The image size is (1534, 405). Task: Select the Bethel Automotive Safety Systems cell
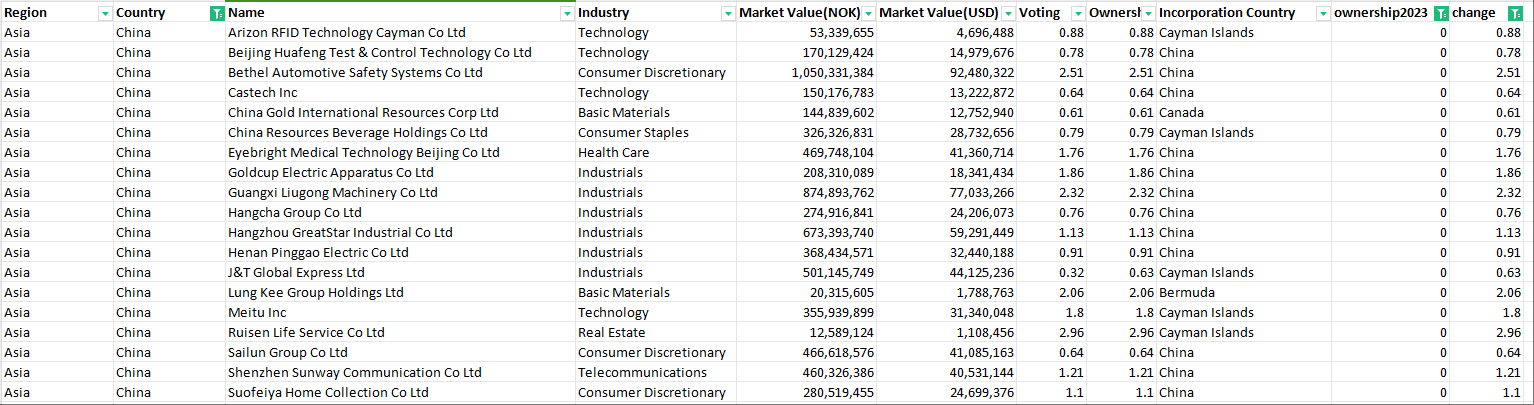[x=355, y=73]
